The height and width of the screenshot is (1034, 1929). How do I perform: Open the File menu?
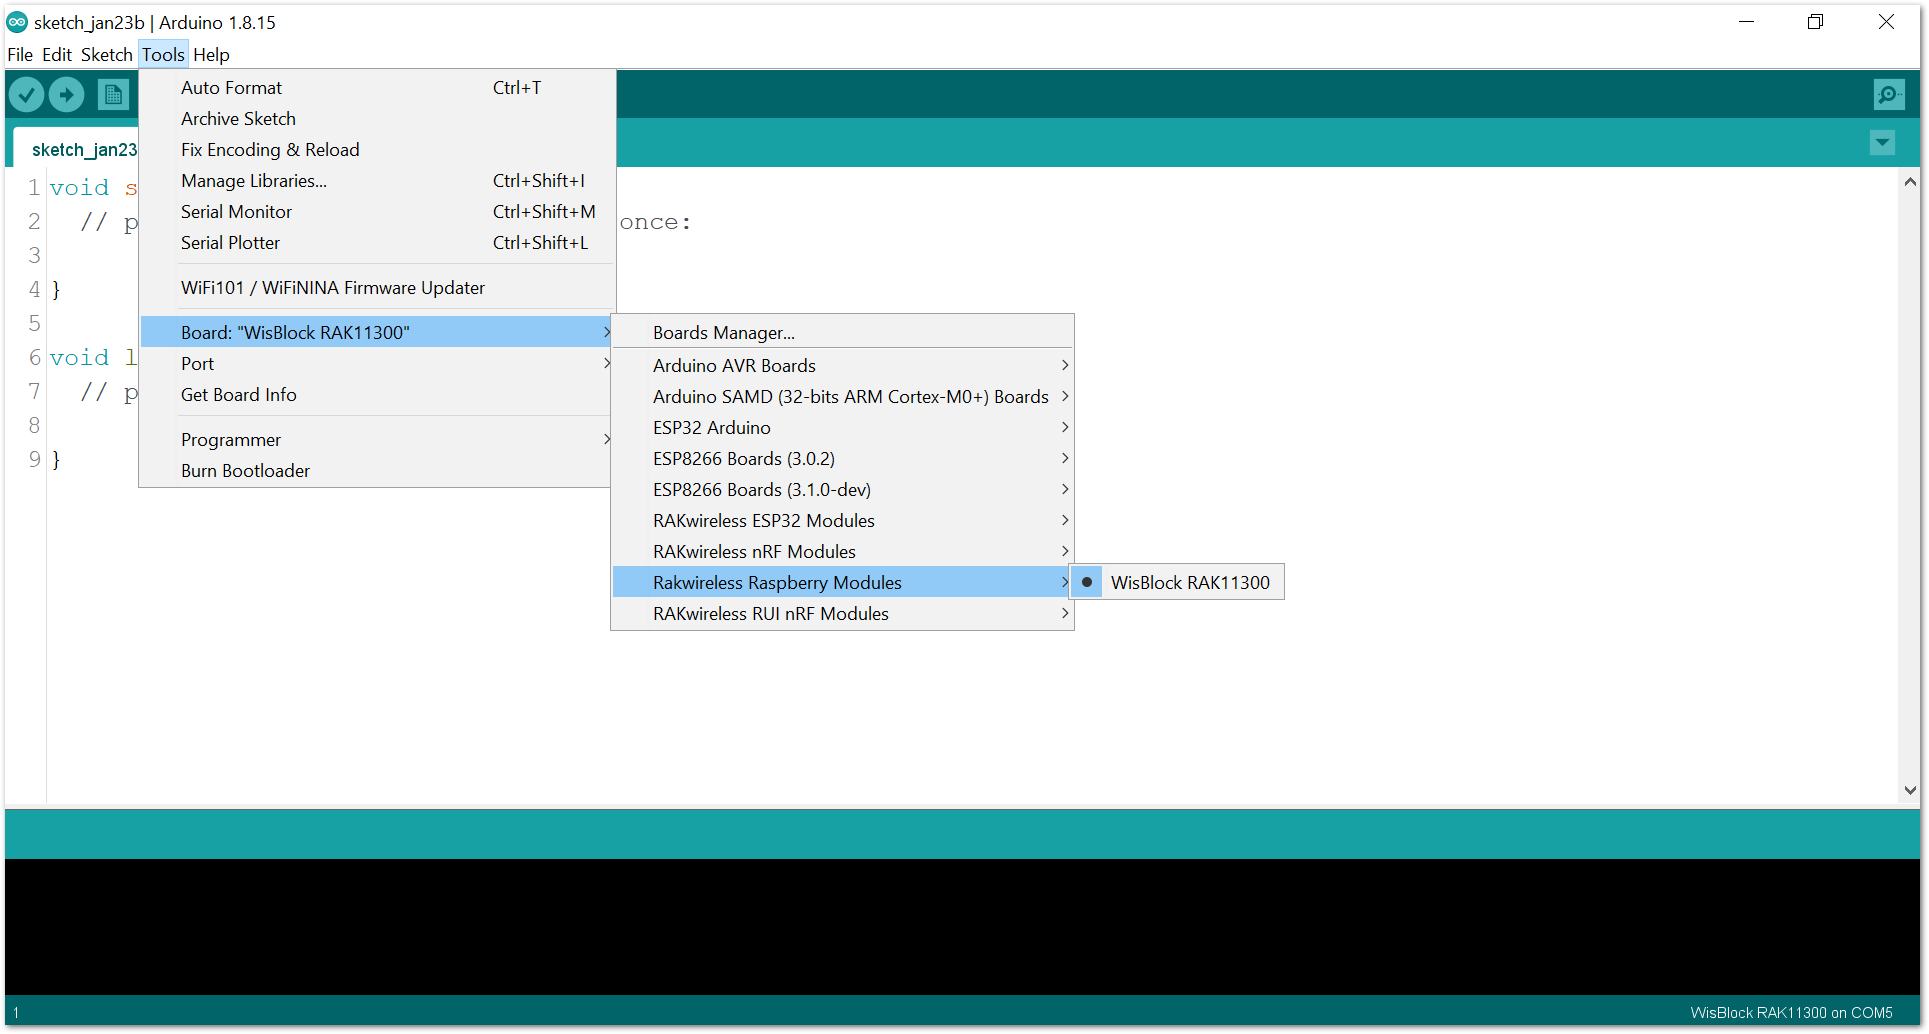pos(20,55)
